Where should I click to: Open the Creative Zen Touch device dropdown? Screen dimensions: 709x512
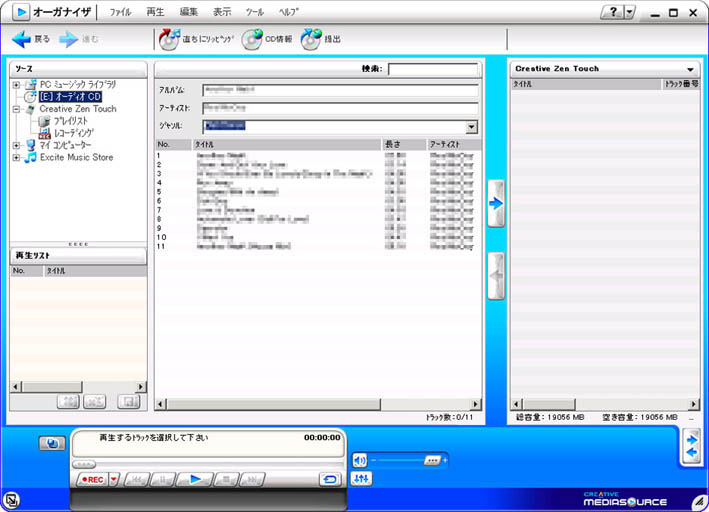(689, 69)
